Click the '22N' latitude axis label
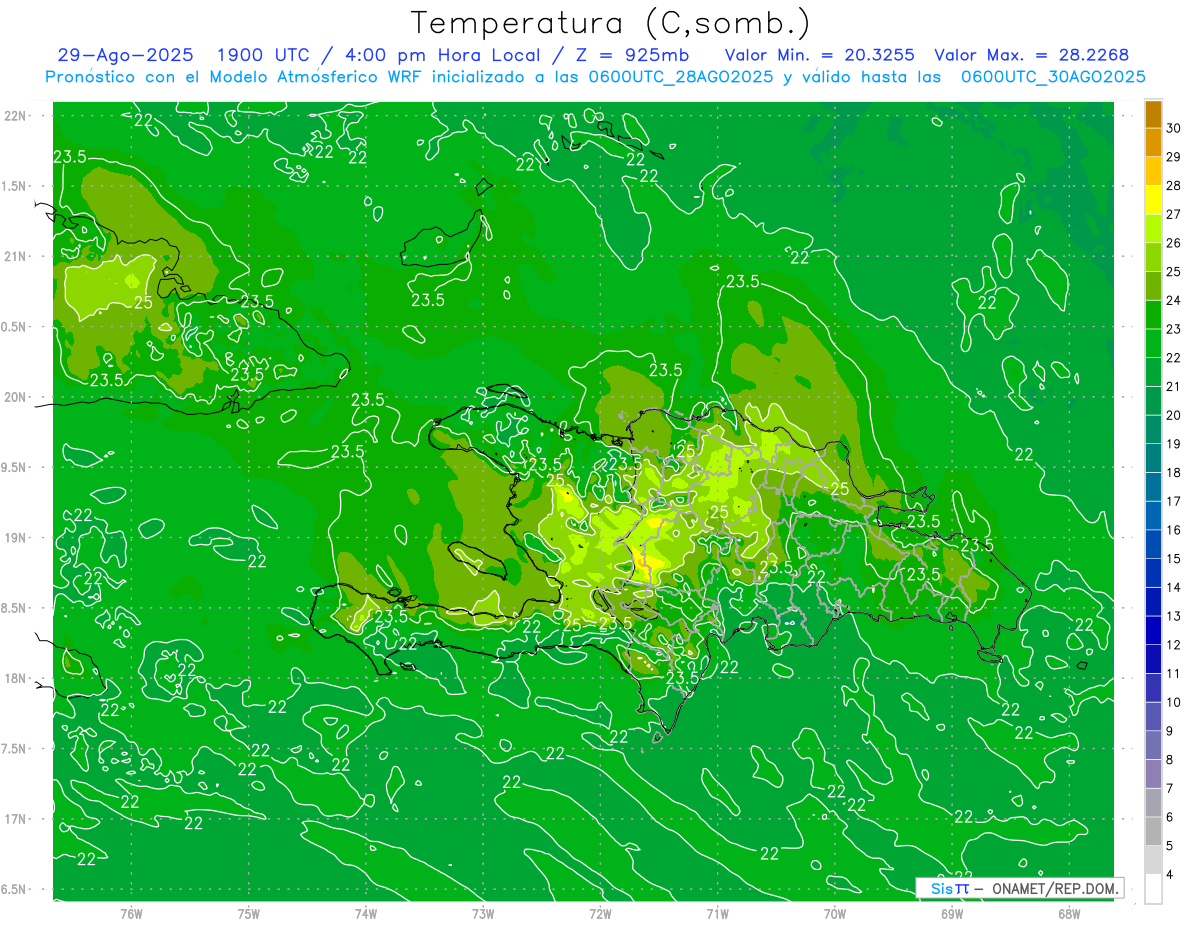The image size is (1200, 927). (x=15, y=116)
